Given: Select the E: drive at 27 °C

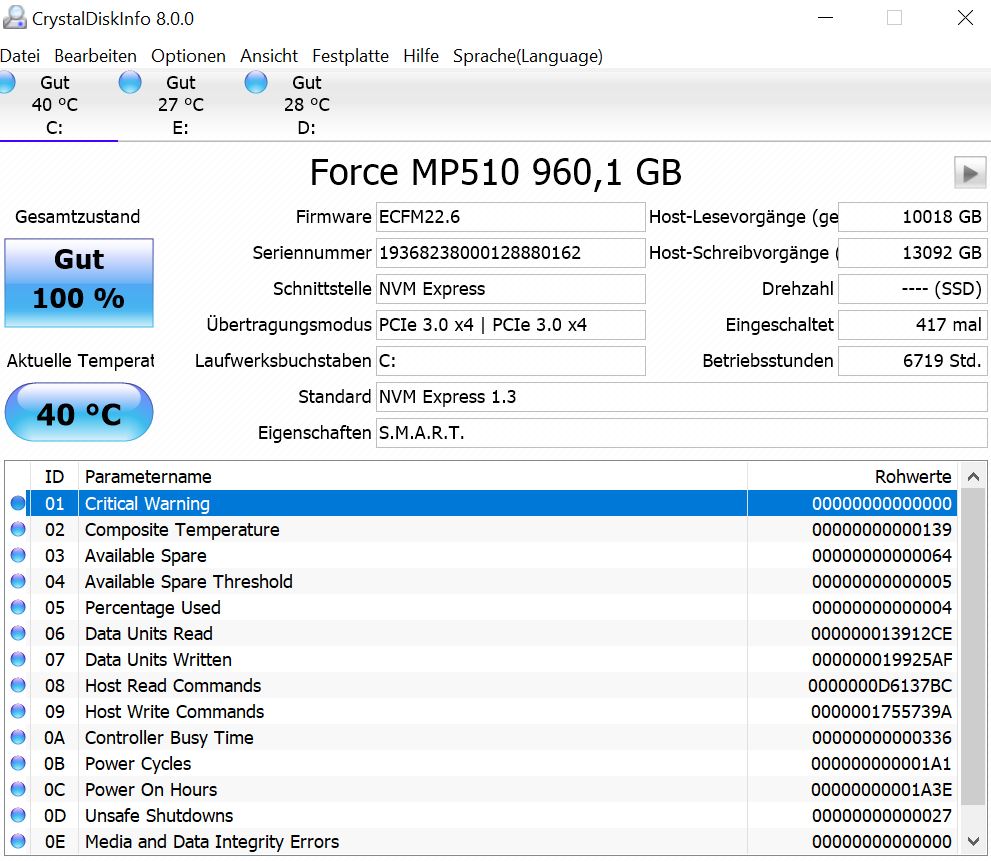Looking at the screenshot, I should coord(181,105).
